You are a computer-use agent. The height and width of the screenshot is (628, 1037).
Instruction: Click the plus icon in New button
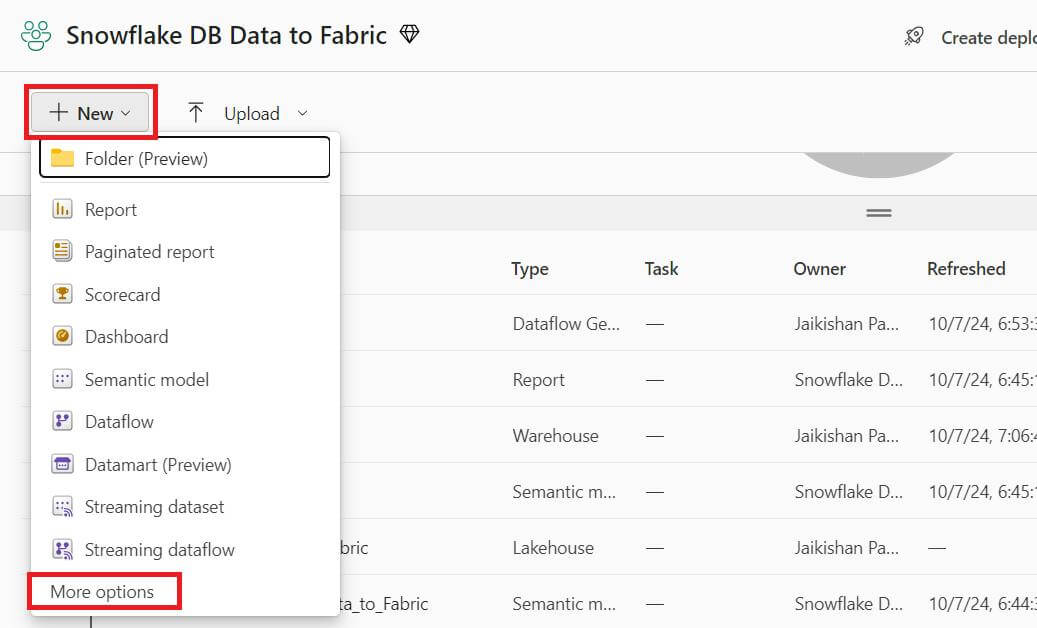click(59, 112)
